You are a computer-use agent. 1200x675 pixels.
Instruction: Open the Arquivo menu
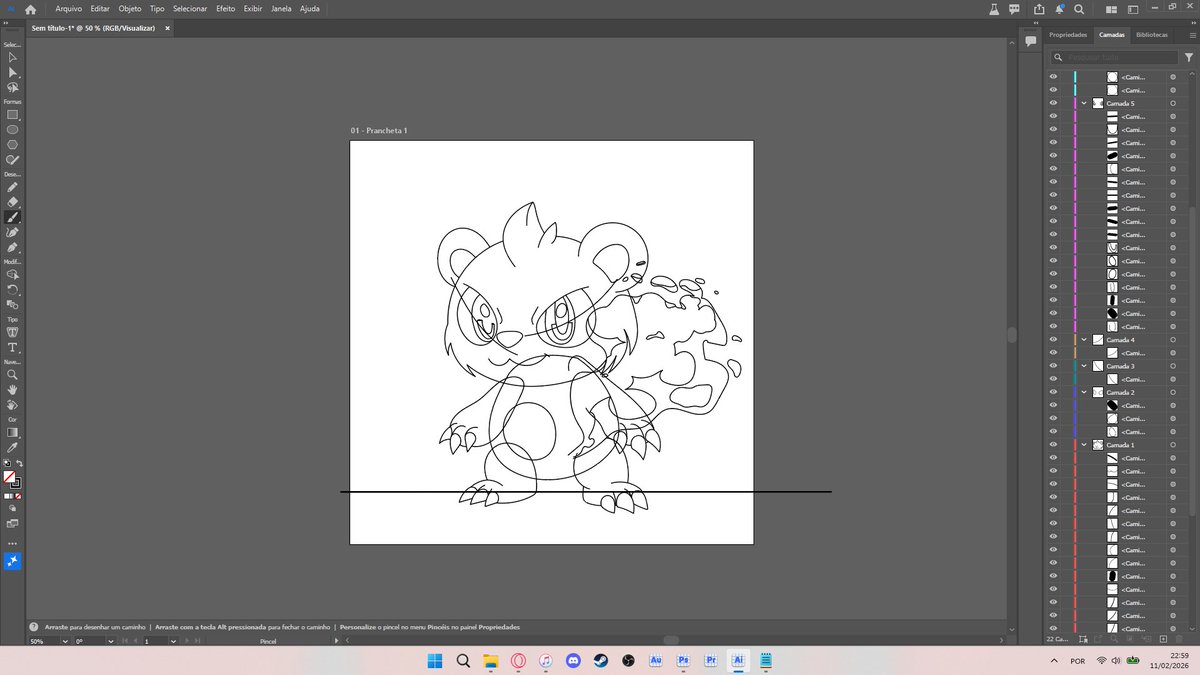(x=68, y=8)
